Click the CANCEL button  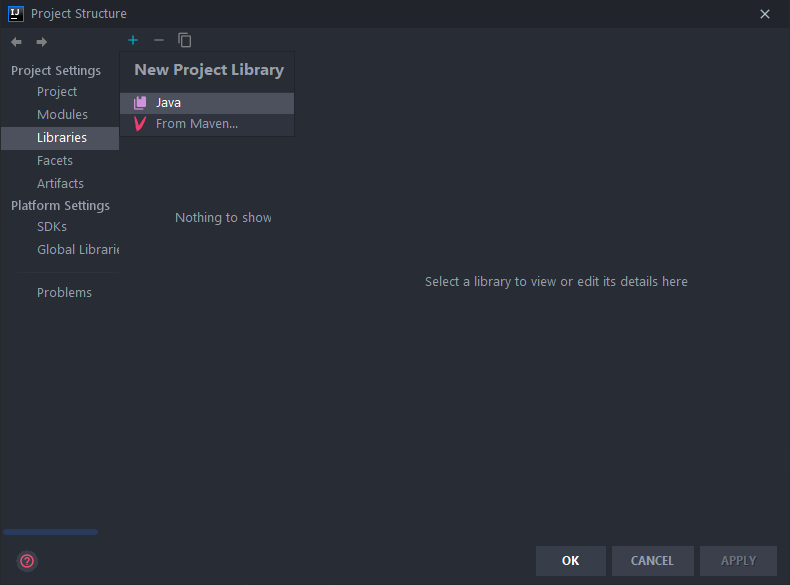tap(652, 561)
